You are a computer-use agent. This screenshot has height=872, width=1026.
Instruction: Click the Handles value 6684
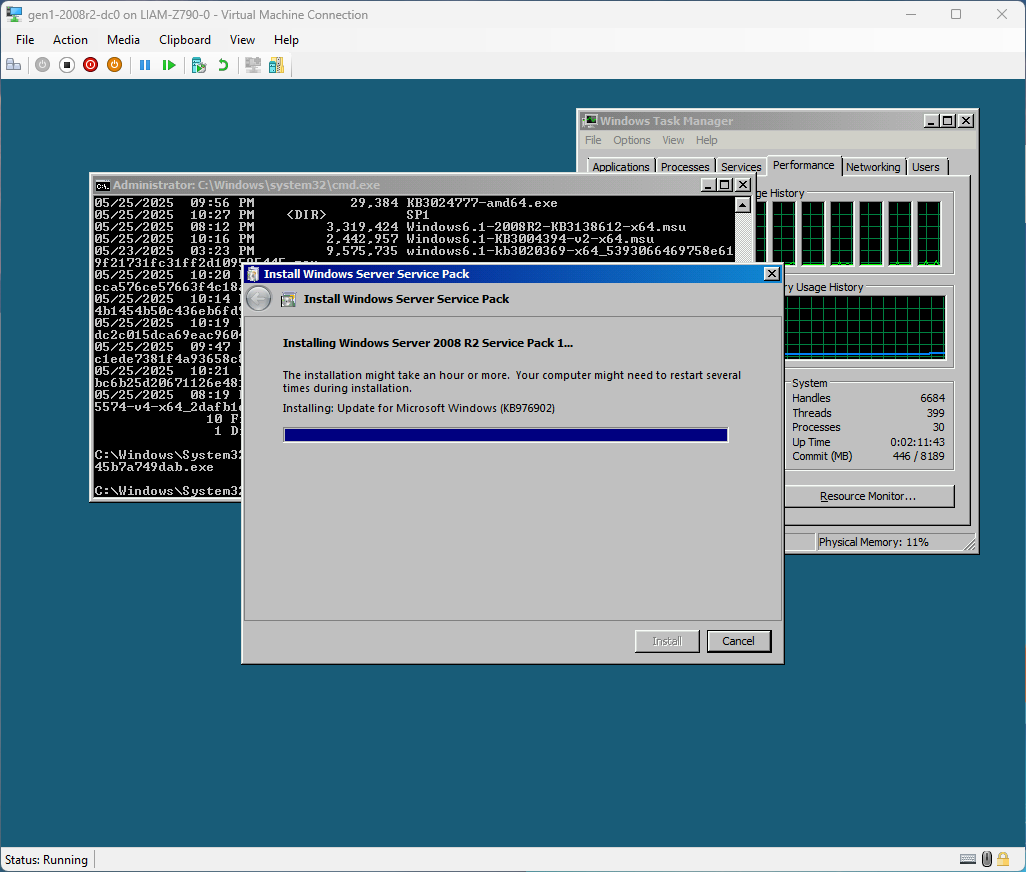932,398
